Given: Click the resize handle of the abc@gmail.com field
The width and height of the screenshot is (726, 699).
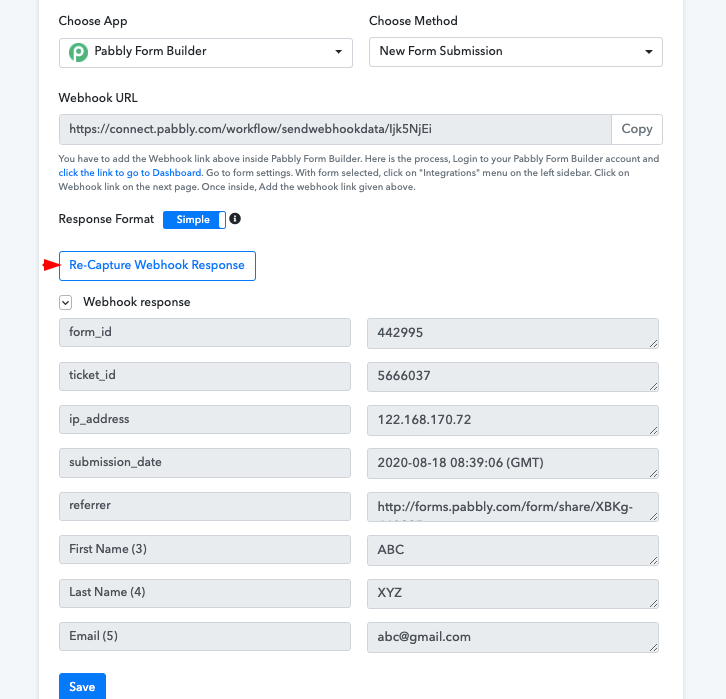Looking at the screenshot, I should [653, 647].
